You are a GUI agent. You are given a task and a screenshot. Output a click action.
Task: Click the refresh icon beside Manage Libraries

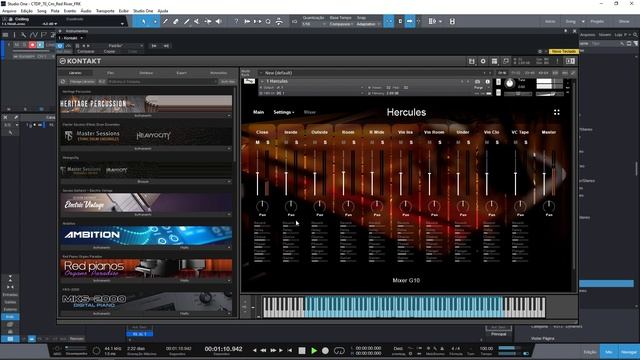click(x=63, y=82)
